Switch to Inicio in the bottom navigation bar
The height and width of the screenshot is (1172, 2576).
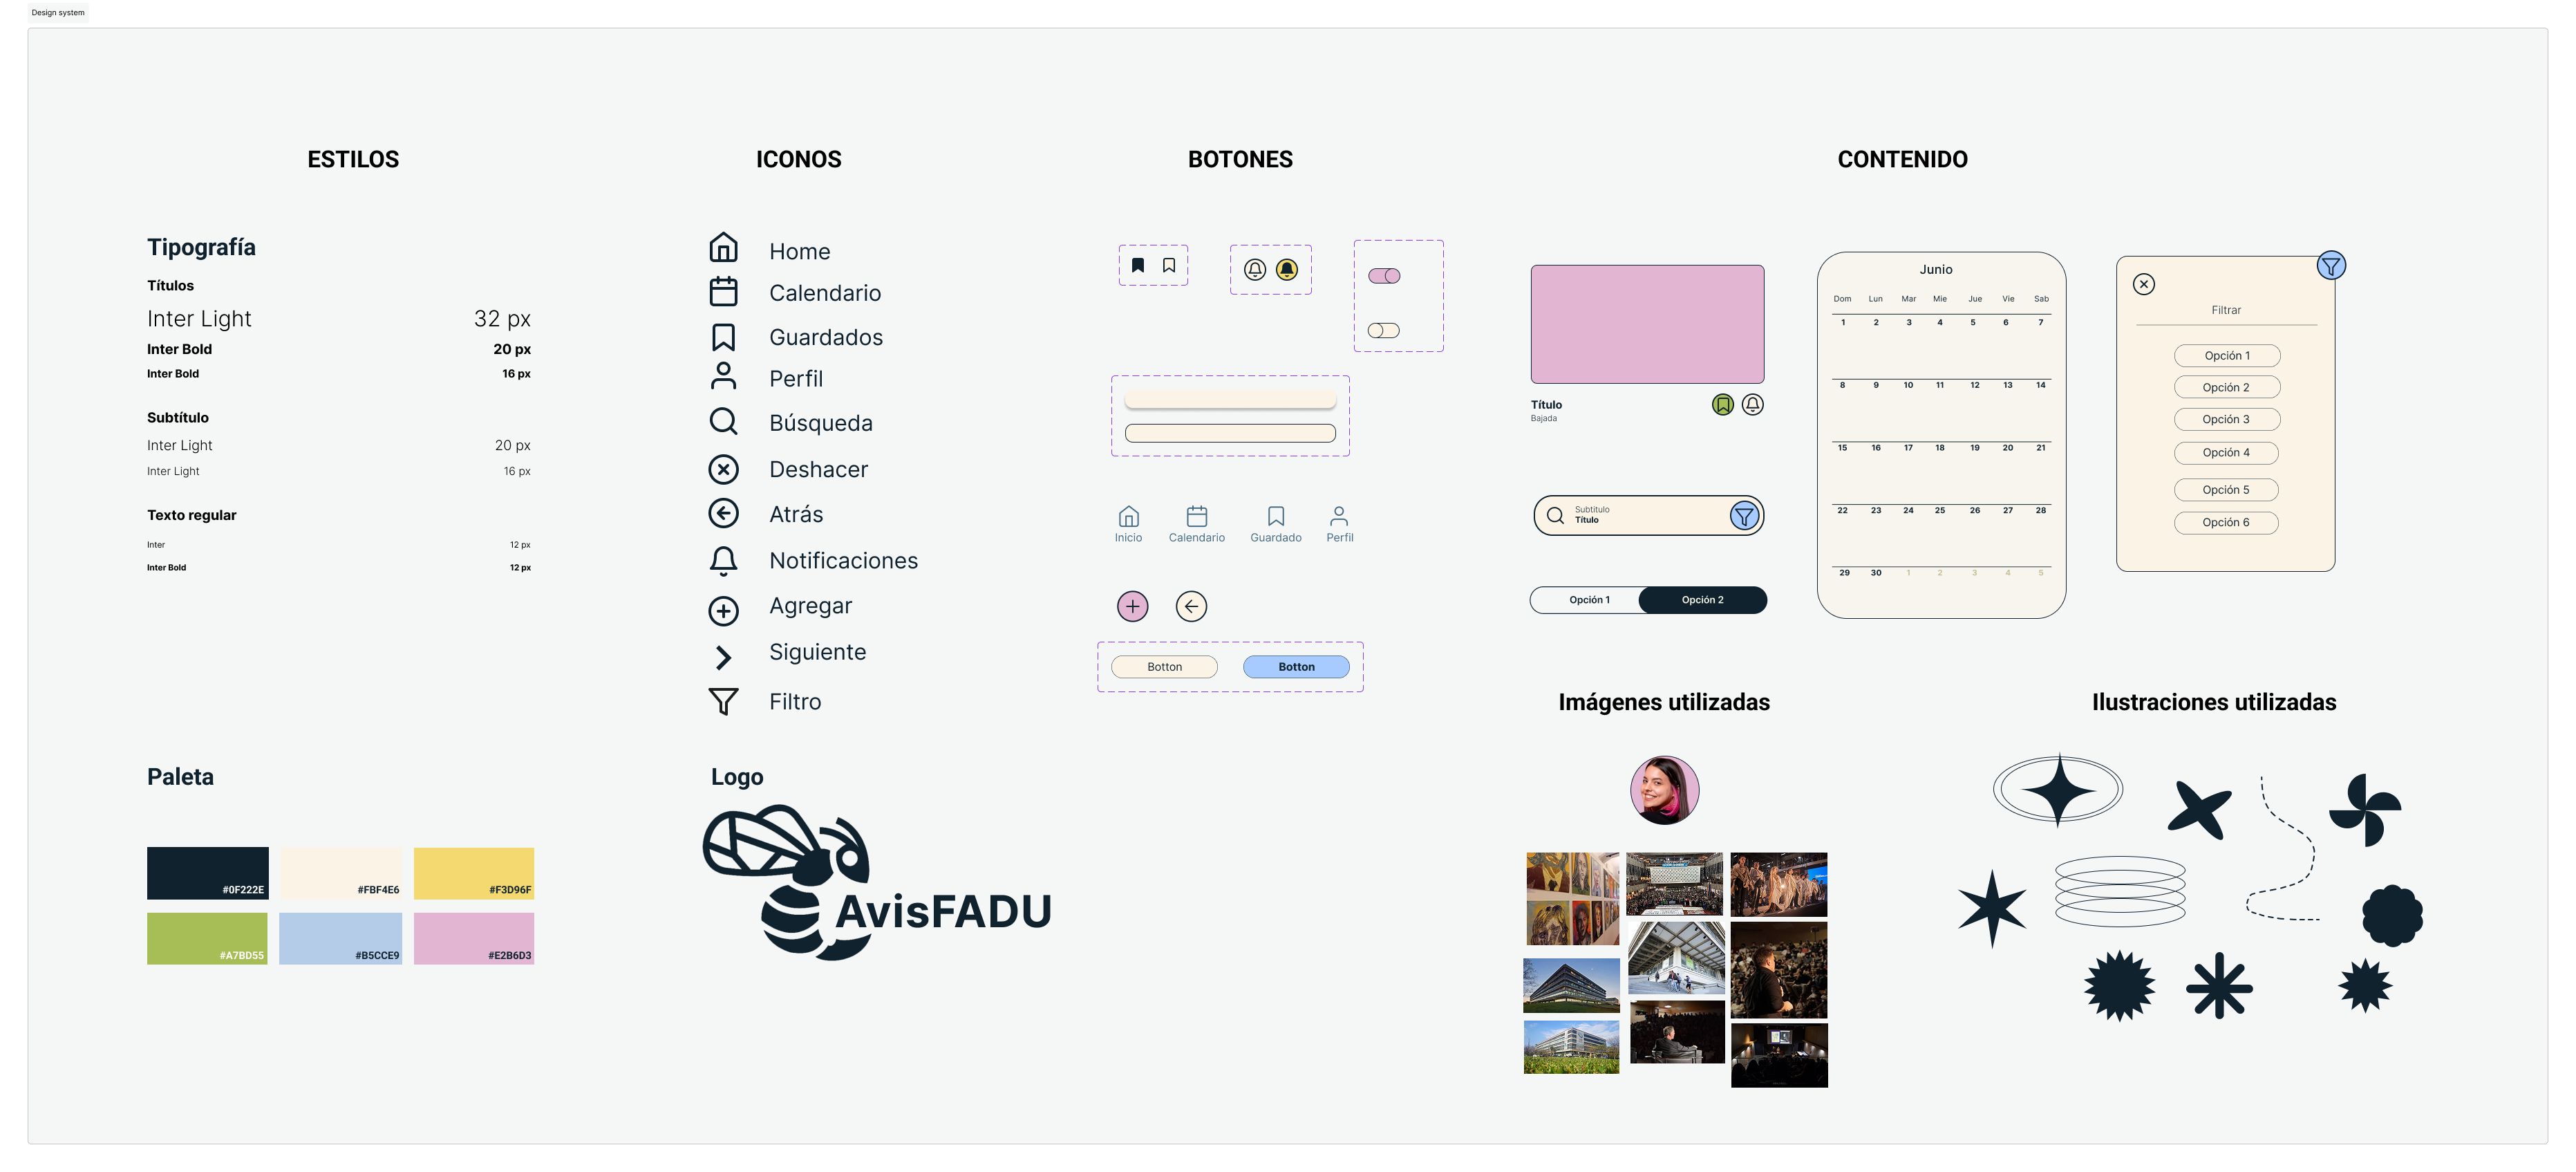click(x=1128, y=522)
